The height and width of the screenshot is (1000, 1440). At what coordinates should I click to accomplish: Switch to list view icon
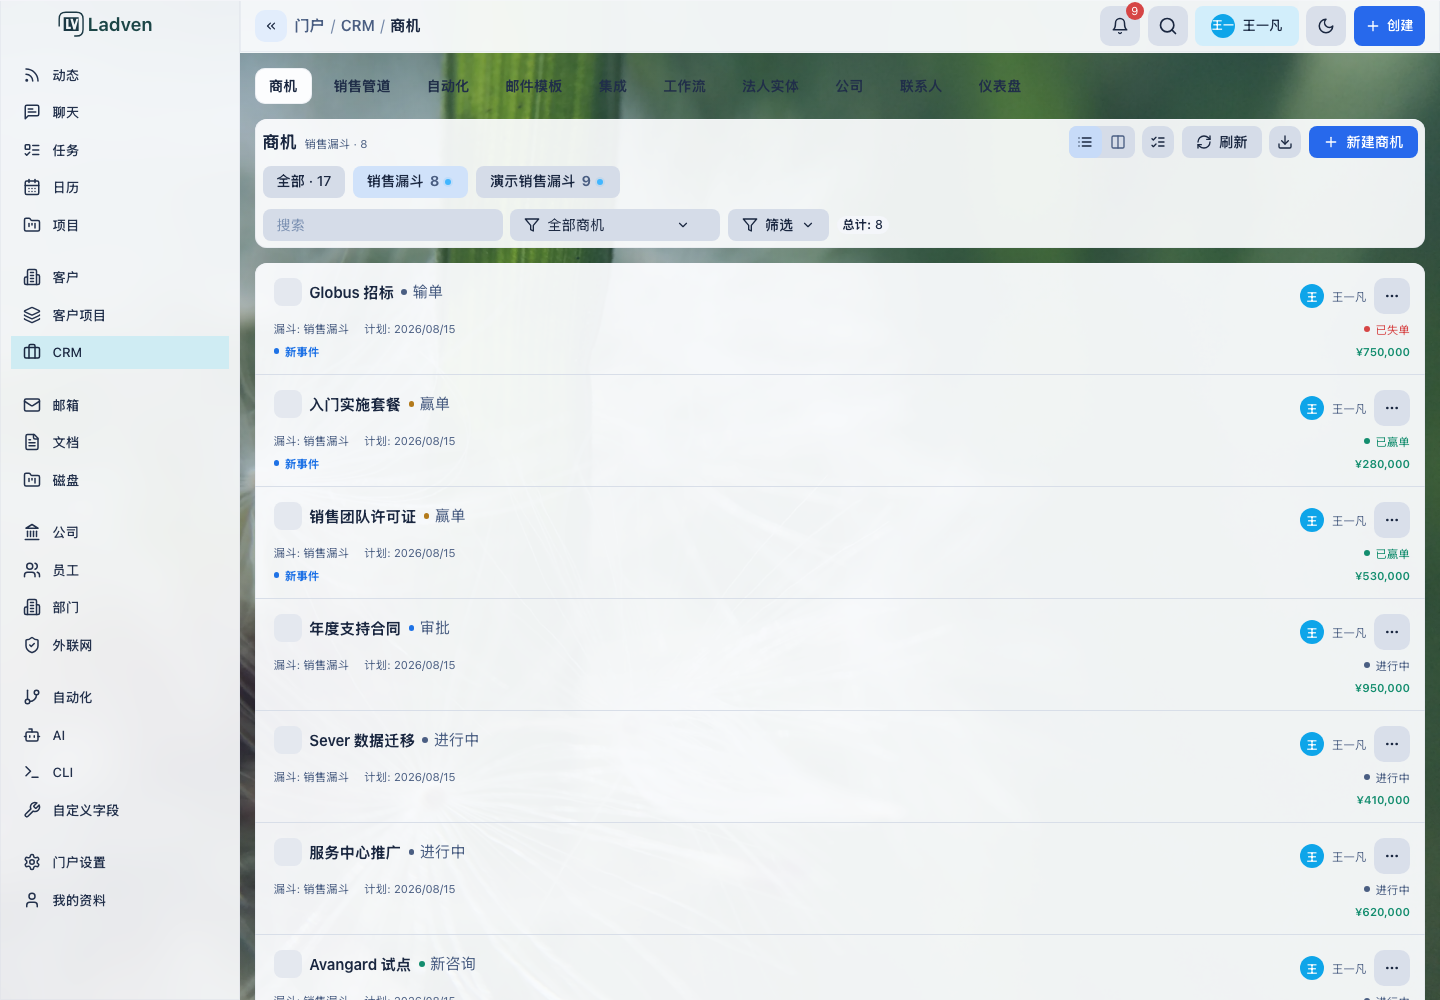(x=1085, y=142)
